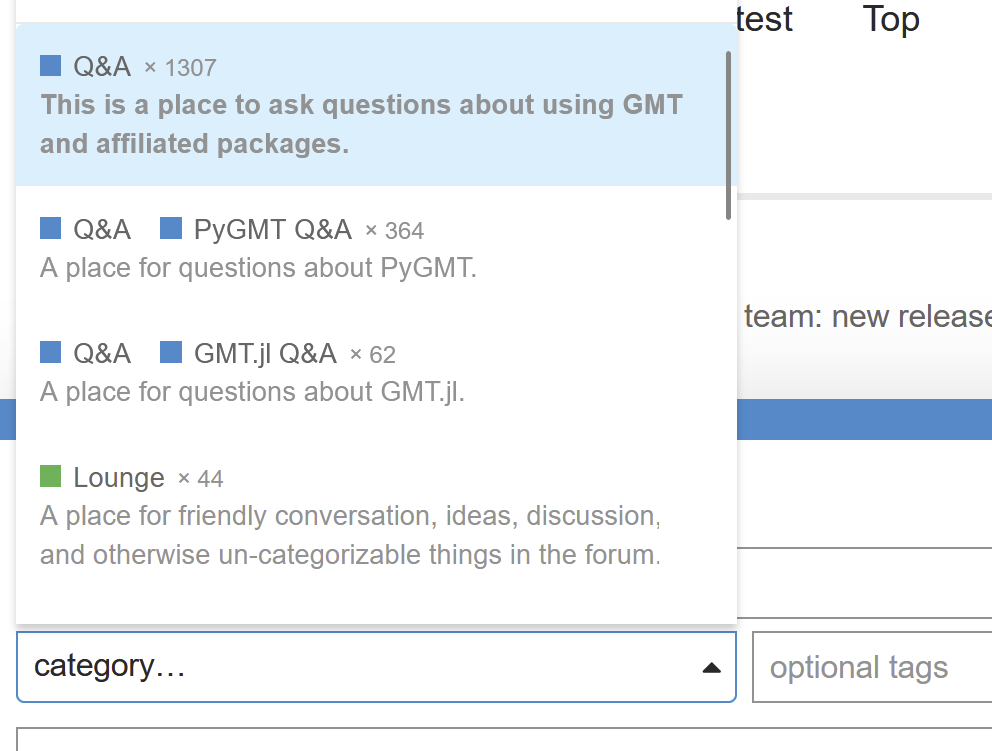Click the 'A place for questions about PyGMT' description
The width and height of the screenshot is (992, 751).
258,268
